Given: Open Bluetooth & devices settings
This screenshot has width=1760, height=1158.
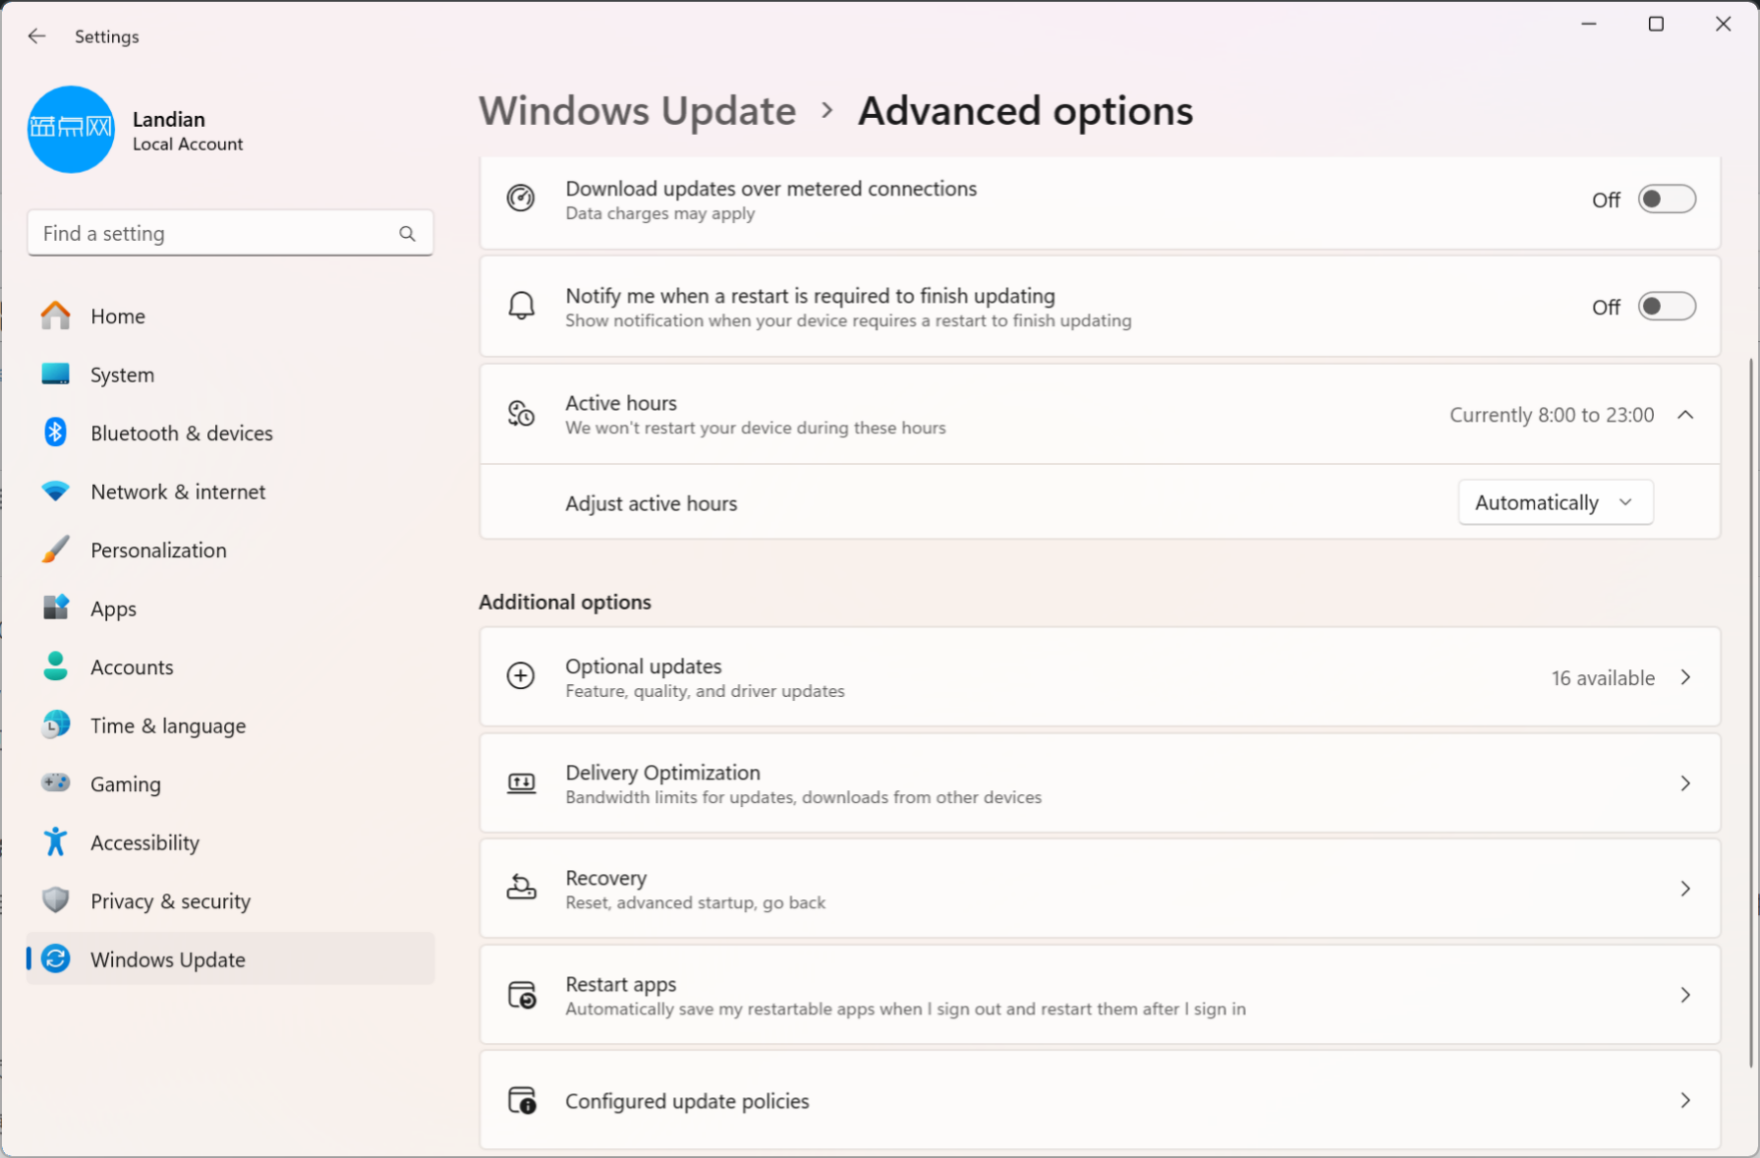Looking at the screenshot, I should click(x=230, y=432).
